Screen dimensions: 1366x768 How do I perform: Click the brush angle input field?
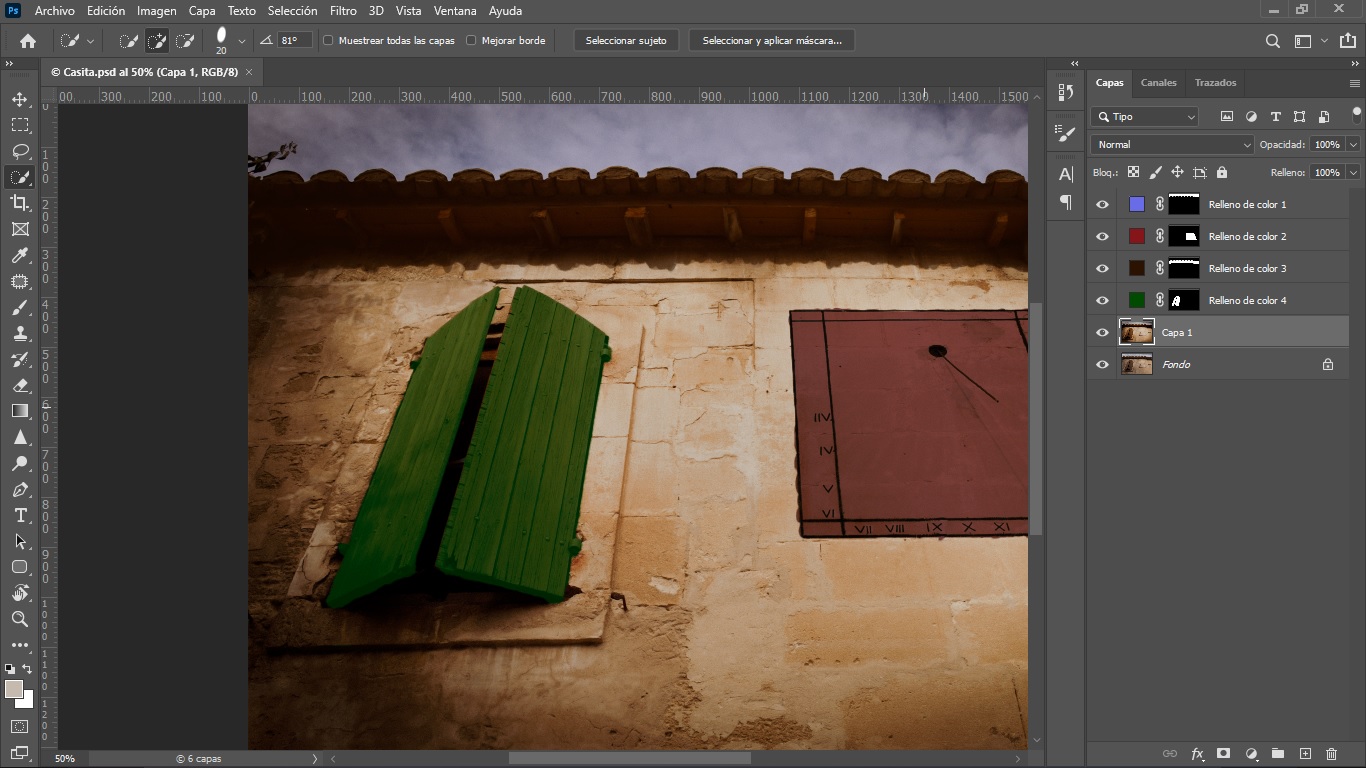(x=295, y=41)
